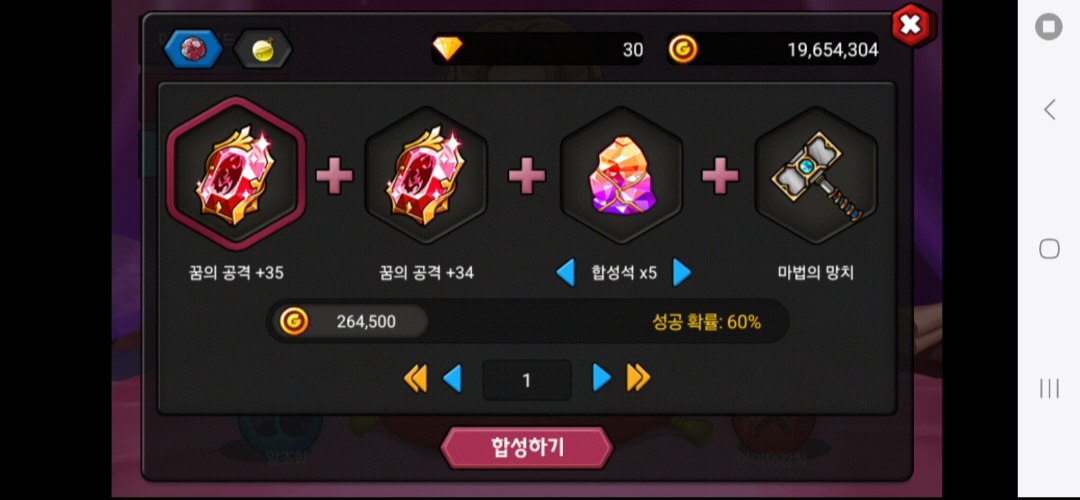The width and height of the screenshot is (1080, 500).
Task: Go to previous page with blue left arrow
Action: [x=453, y=379]
